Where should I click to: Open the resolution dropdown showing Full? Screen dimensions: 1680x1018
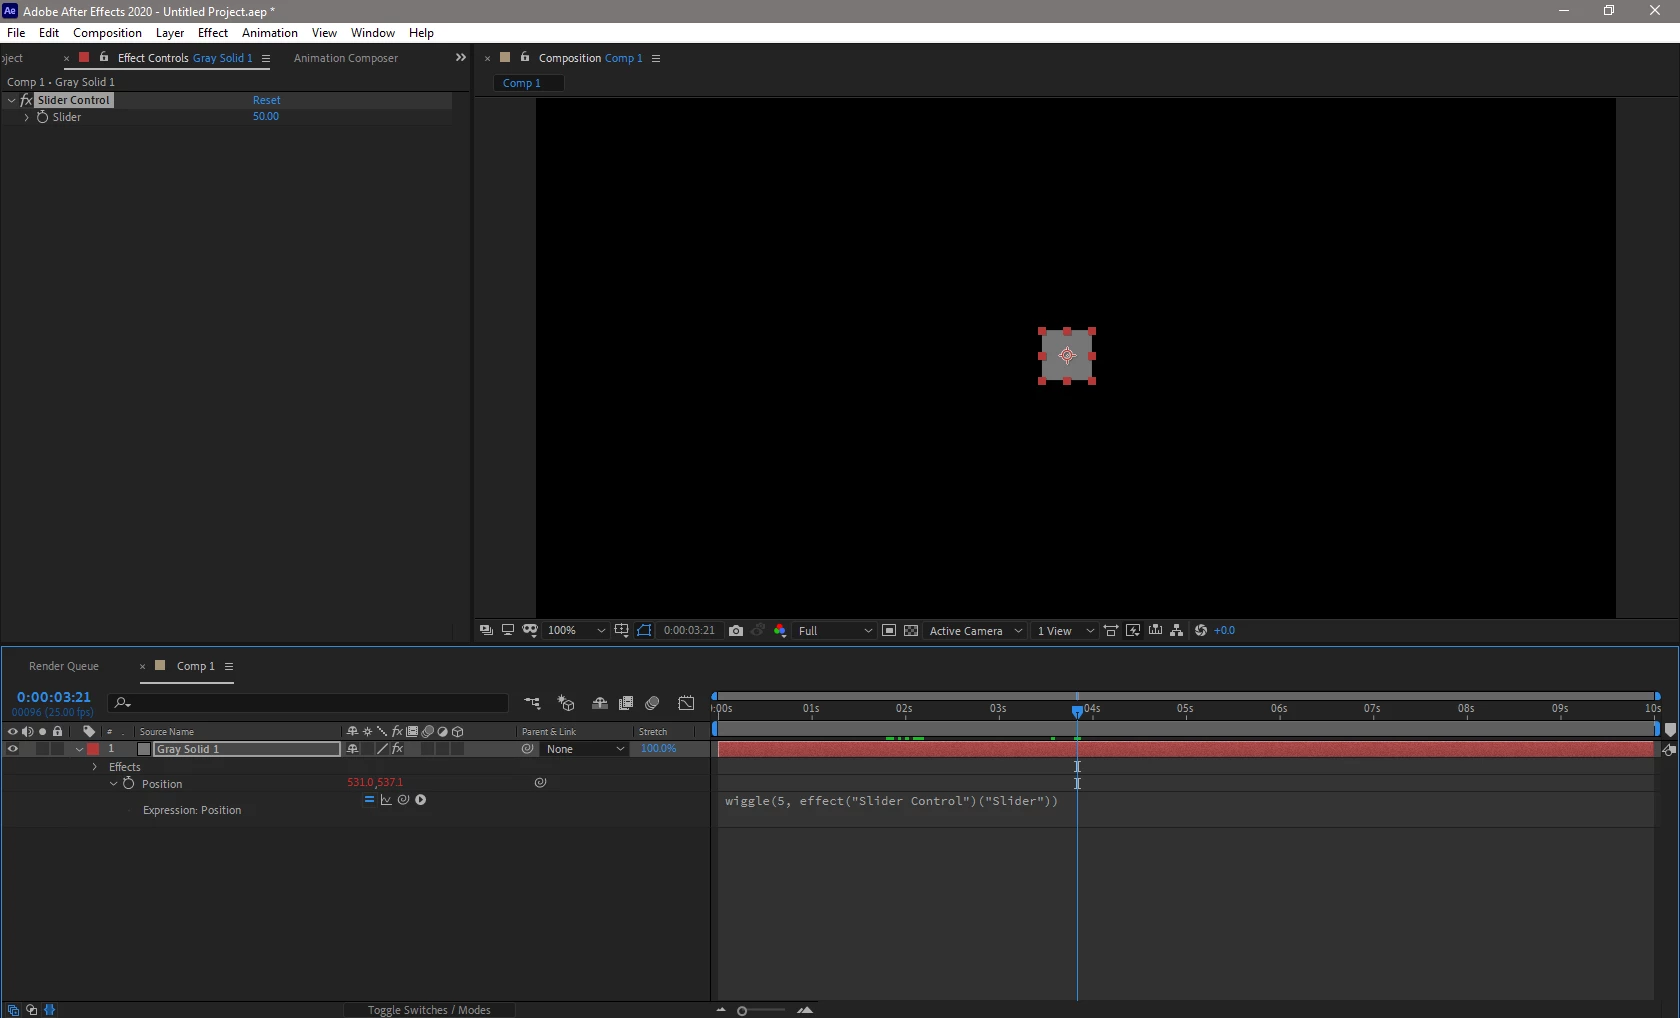(834, 631)
